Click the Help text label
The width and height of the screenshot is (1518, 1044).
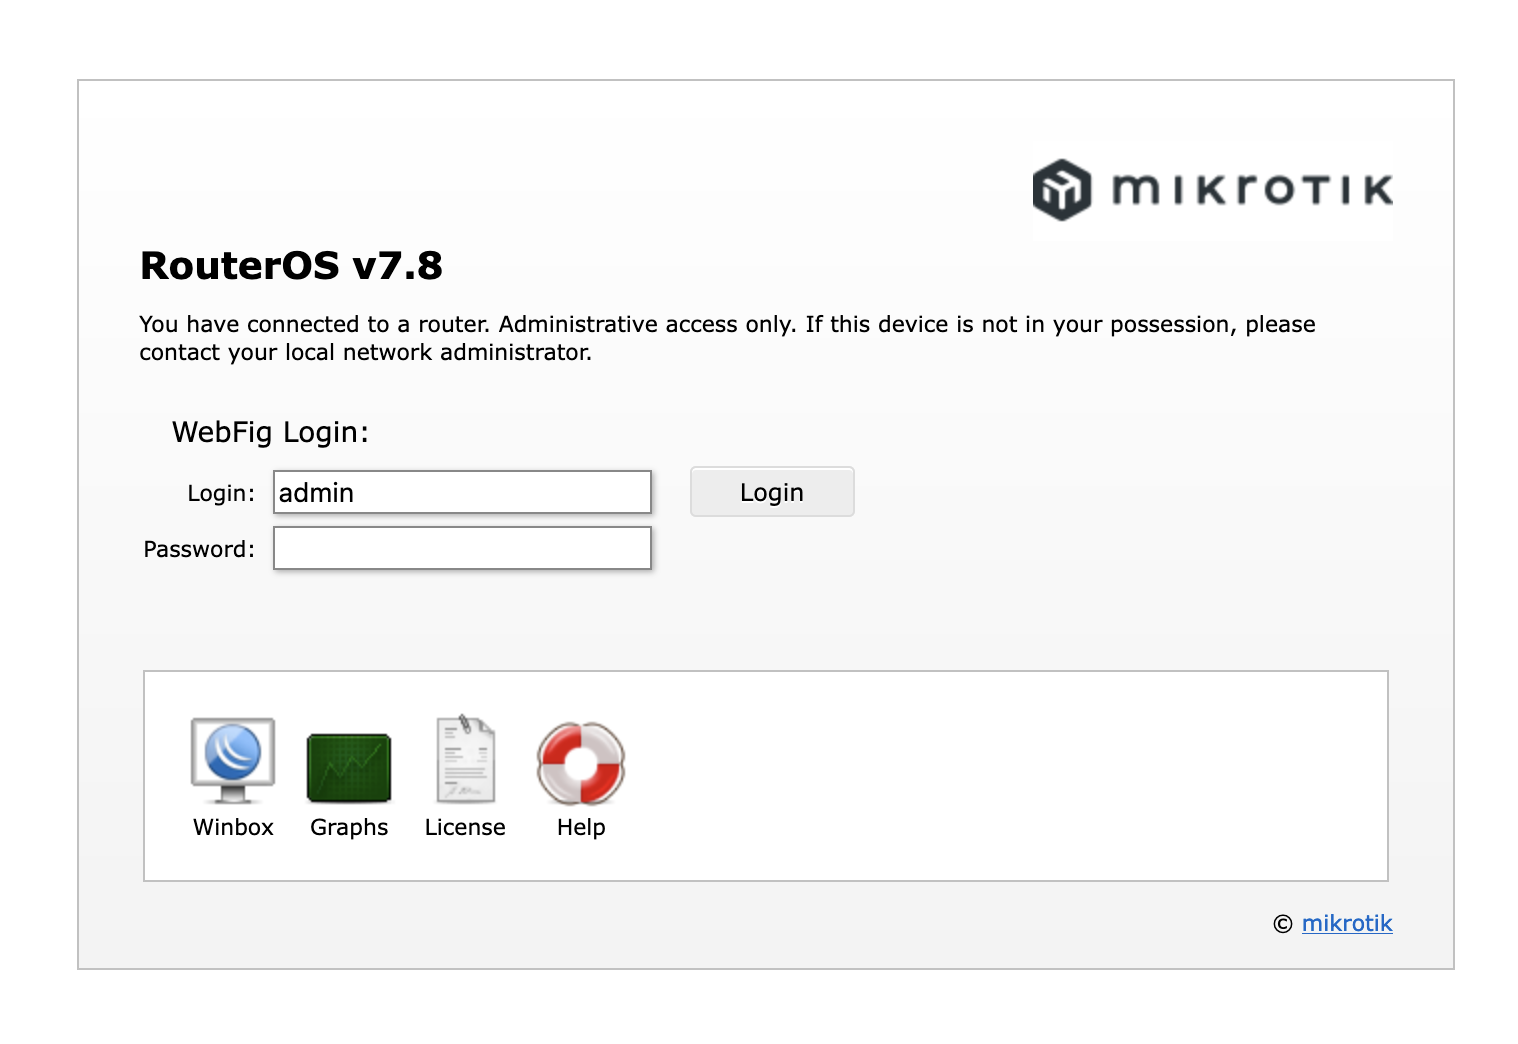(x=581, y=827)
